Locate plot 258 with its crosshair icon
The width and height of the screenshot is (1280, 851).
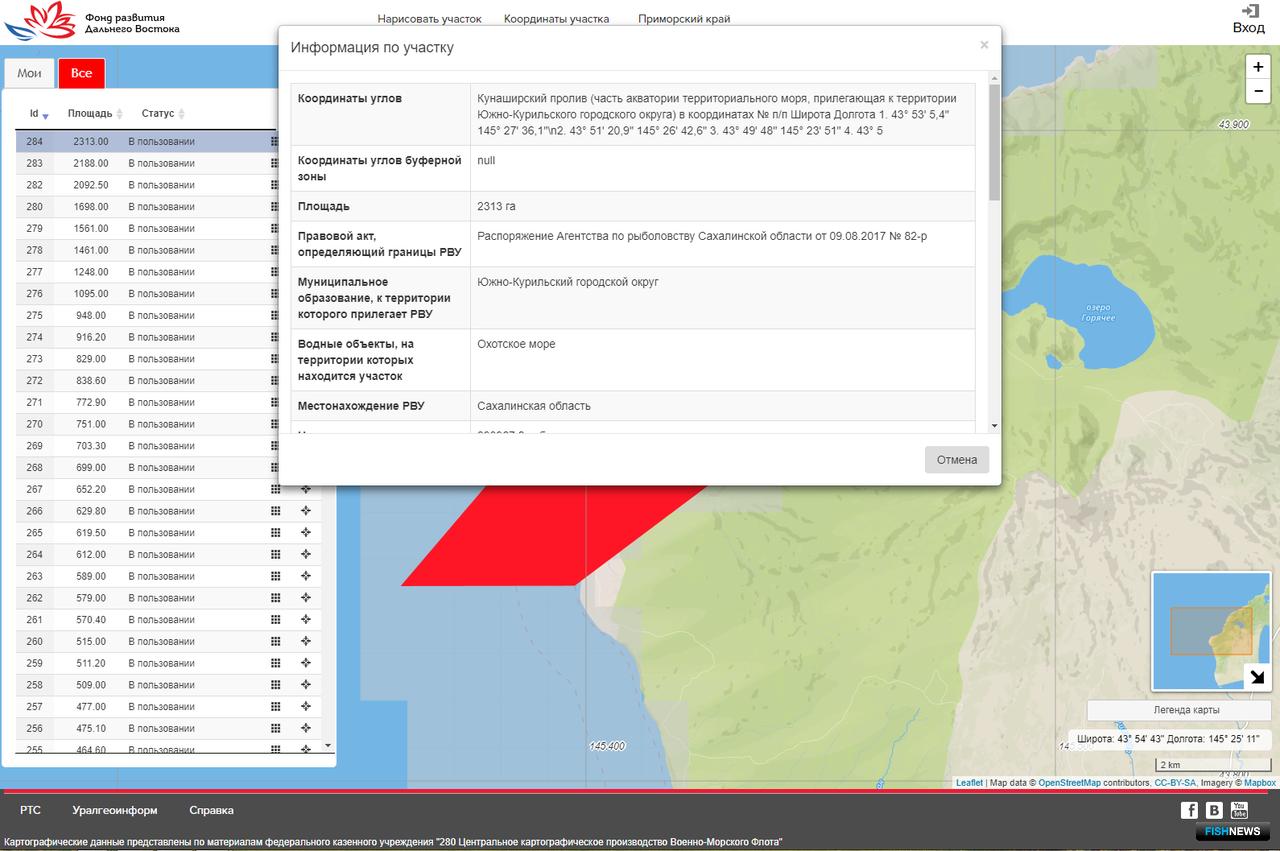(306, 685)
